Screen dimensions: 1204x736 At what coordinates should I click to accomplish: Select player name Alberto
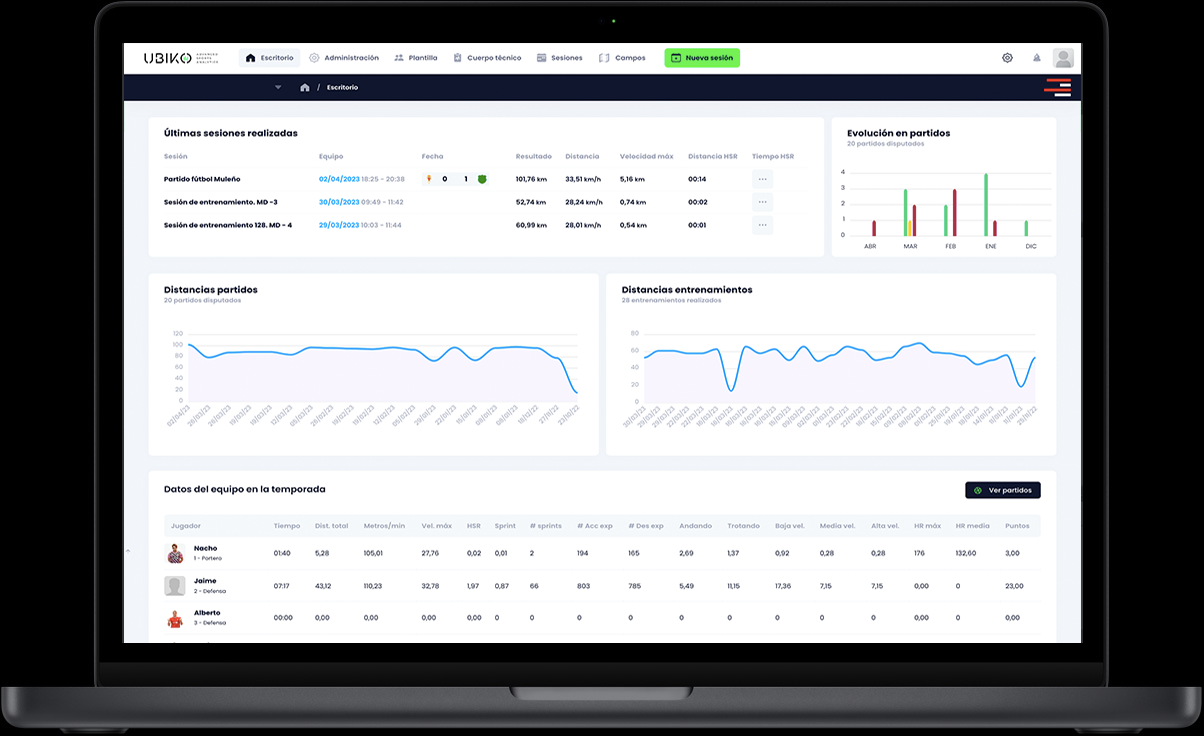207,612
